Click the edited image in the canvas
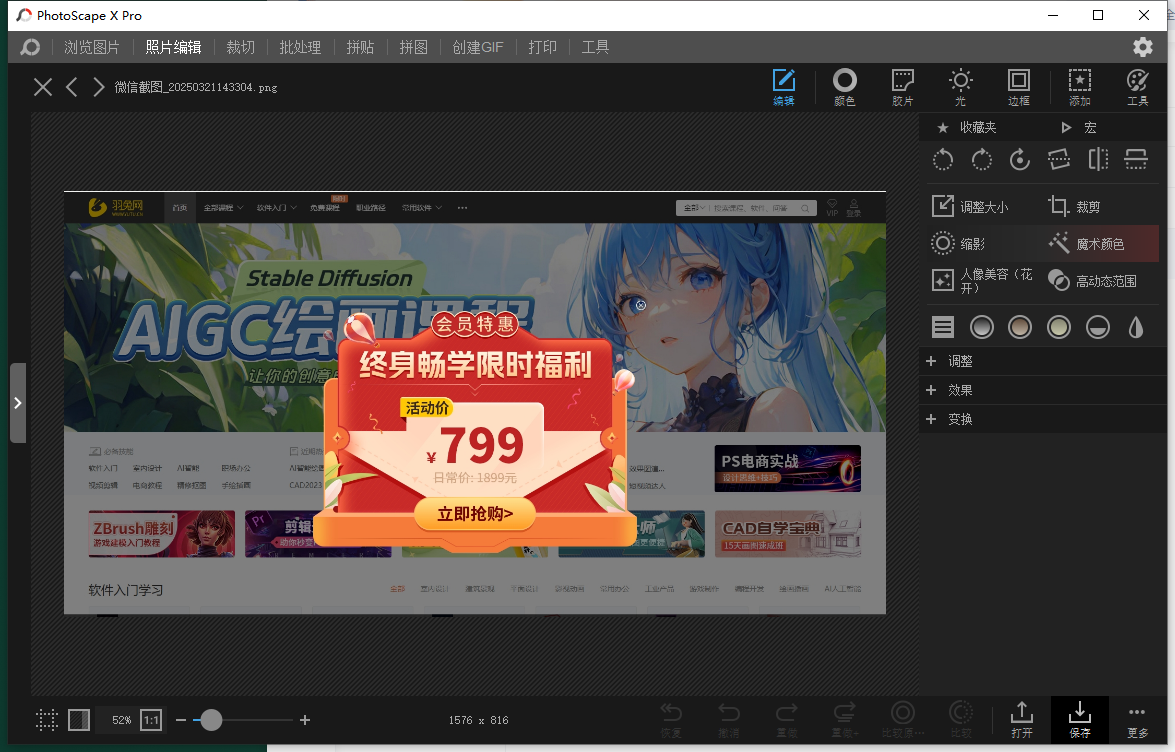1175x752 pixels. pyautogui.click(x=474, y=403)
